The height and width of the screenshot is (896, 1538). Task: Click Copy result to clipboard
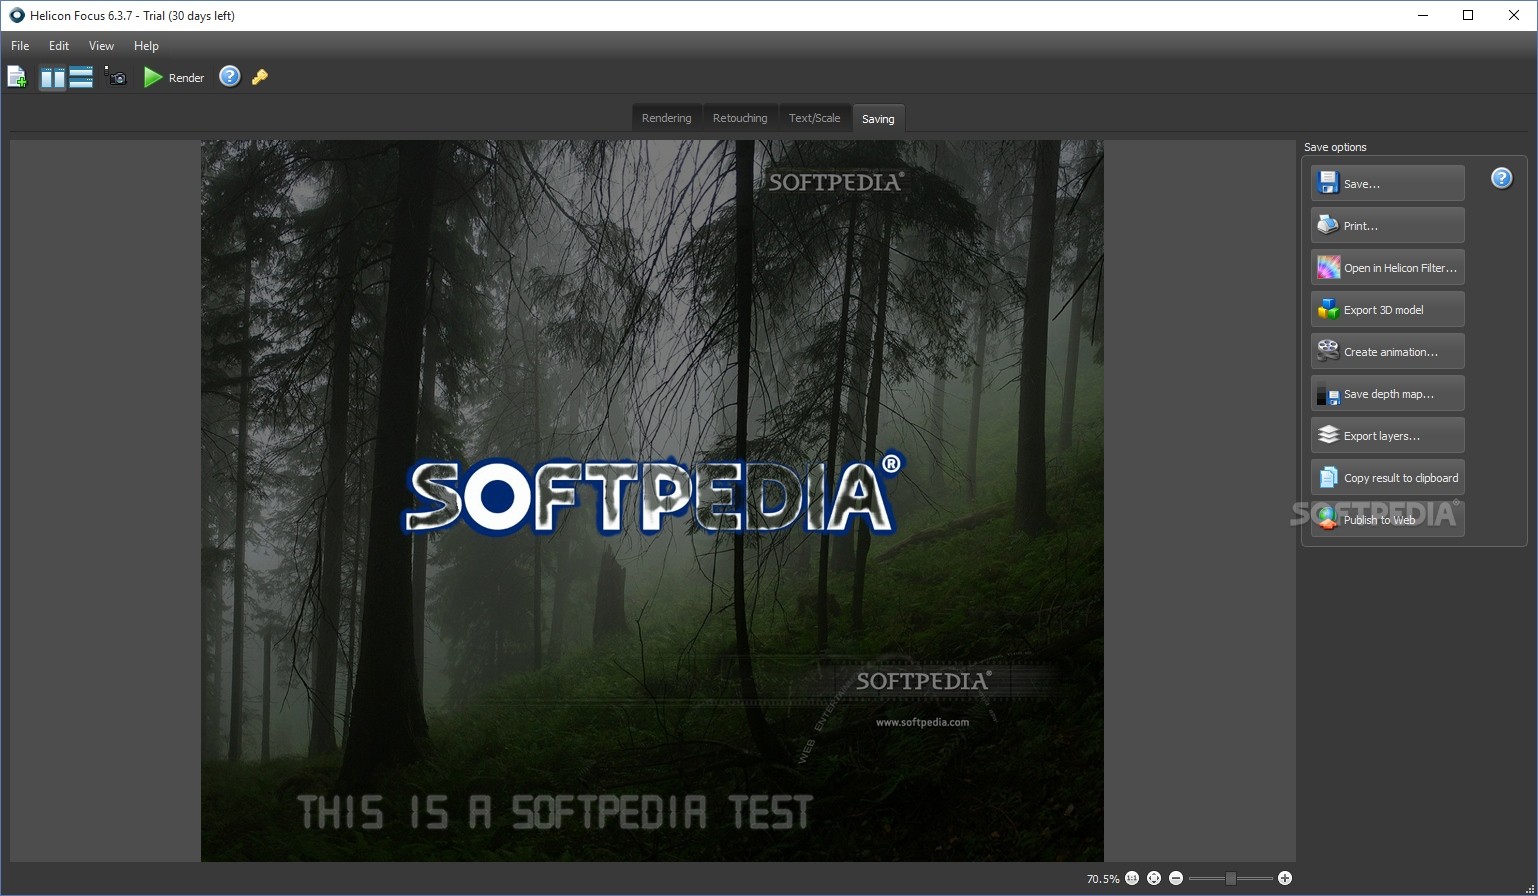1388,478
